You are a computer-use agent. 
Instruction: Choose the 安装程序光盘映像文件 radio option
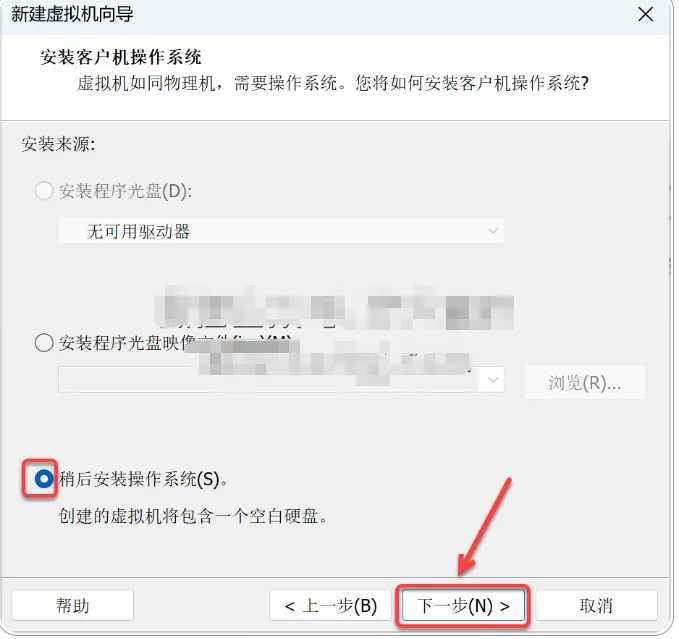click(x=44, y=343)
